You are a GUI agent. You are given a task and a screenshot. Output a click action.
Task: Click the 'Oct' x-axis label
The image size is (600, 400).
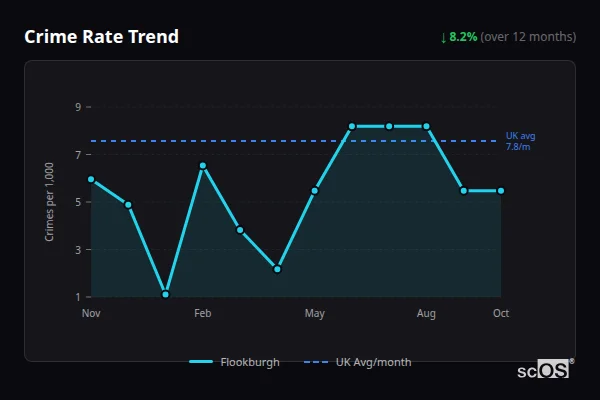point(501,313)
